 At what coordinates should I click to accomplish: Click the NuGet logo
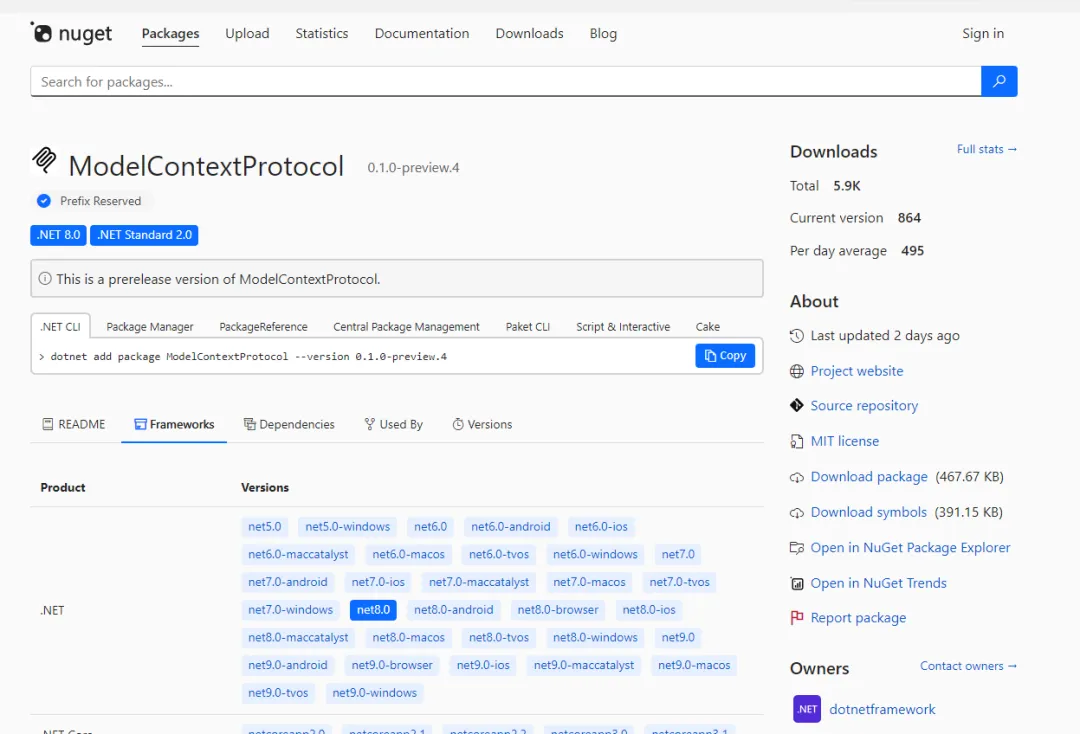(x=71, y=33)
